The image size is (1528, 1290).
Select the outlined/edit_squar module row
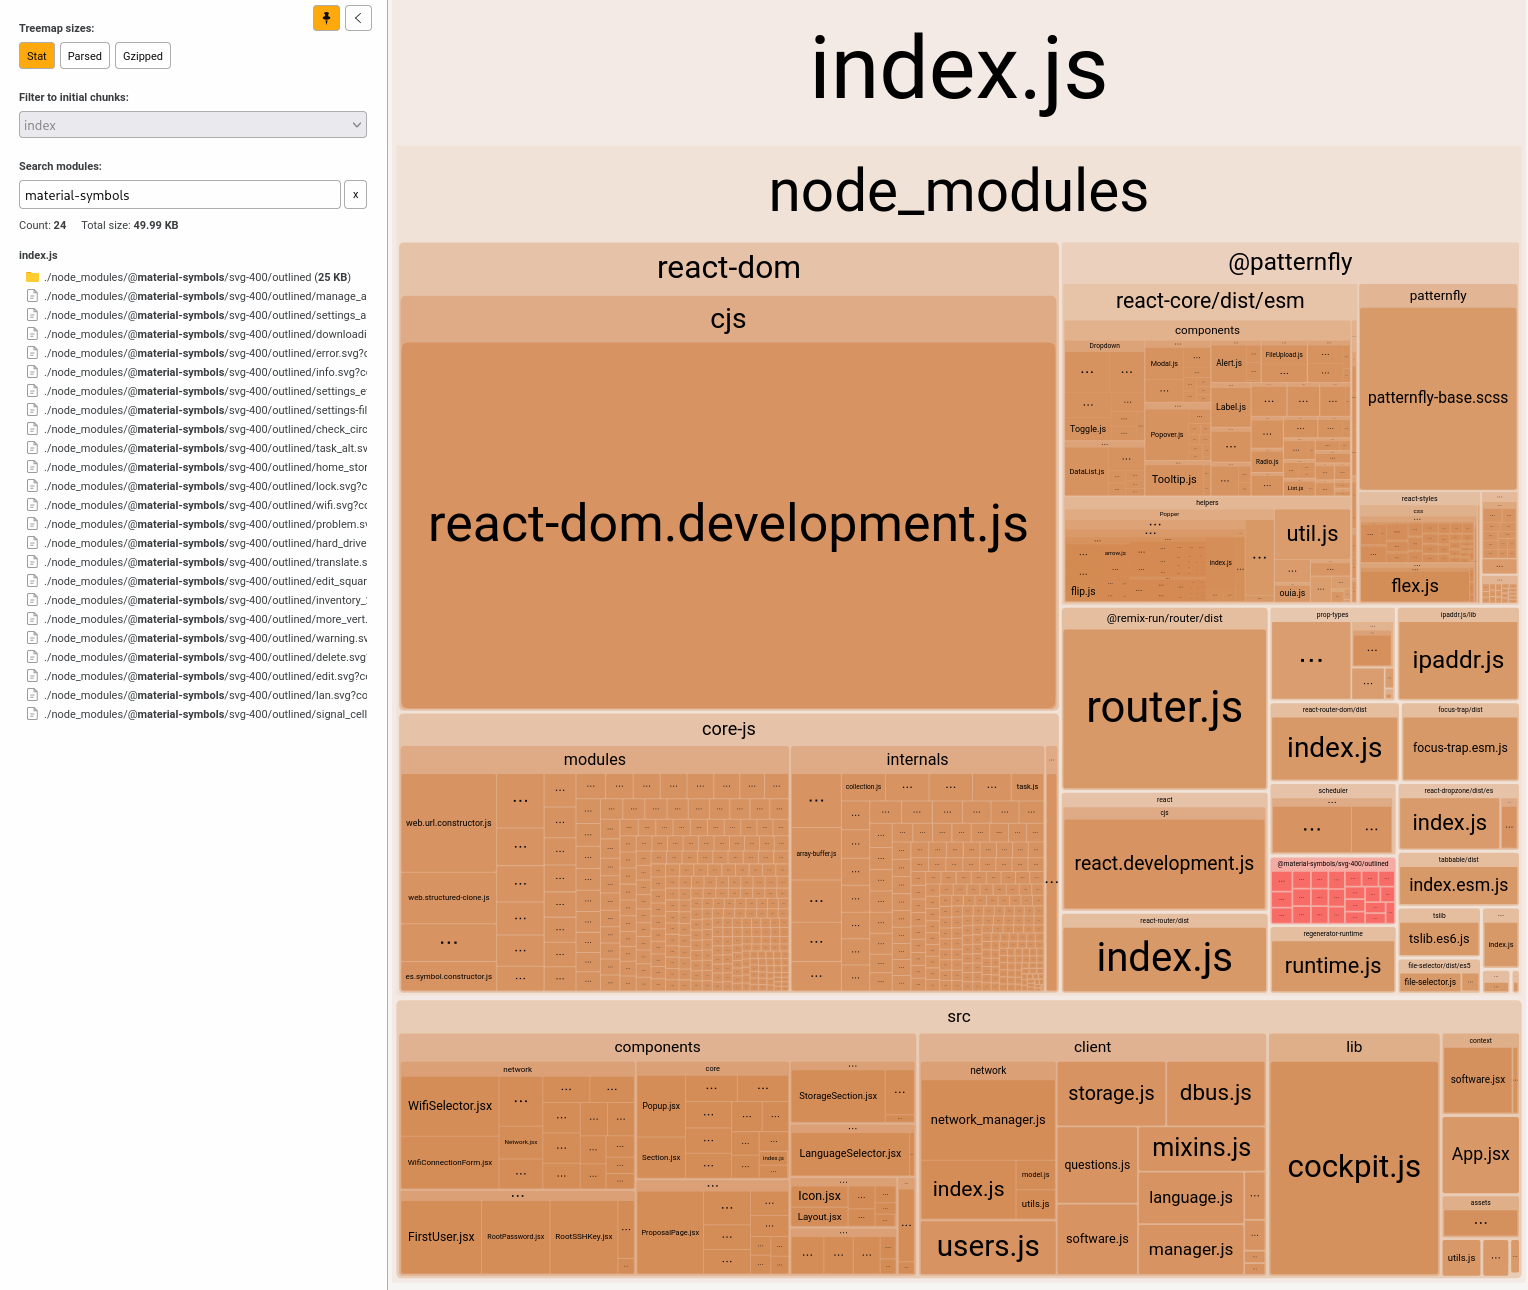point(197,581)
